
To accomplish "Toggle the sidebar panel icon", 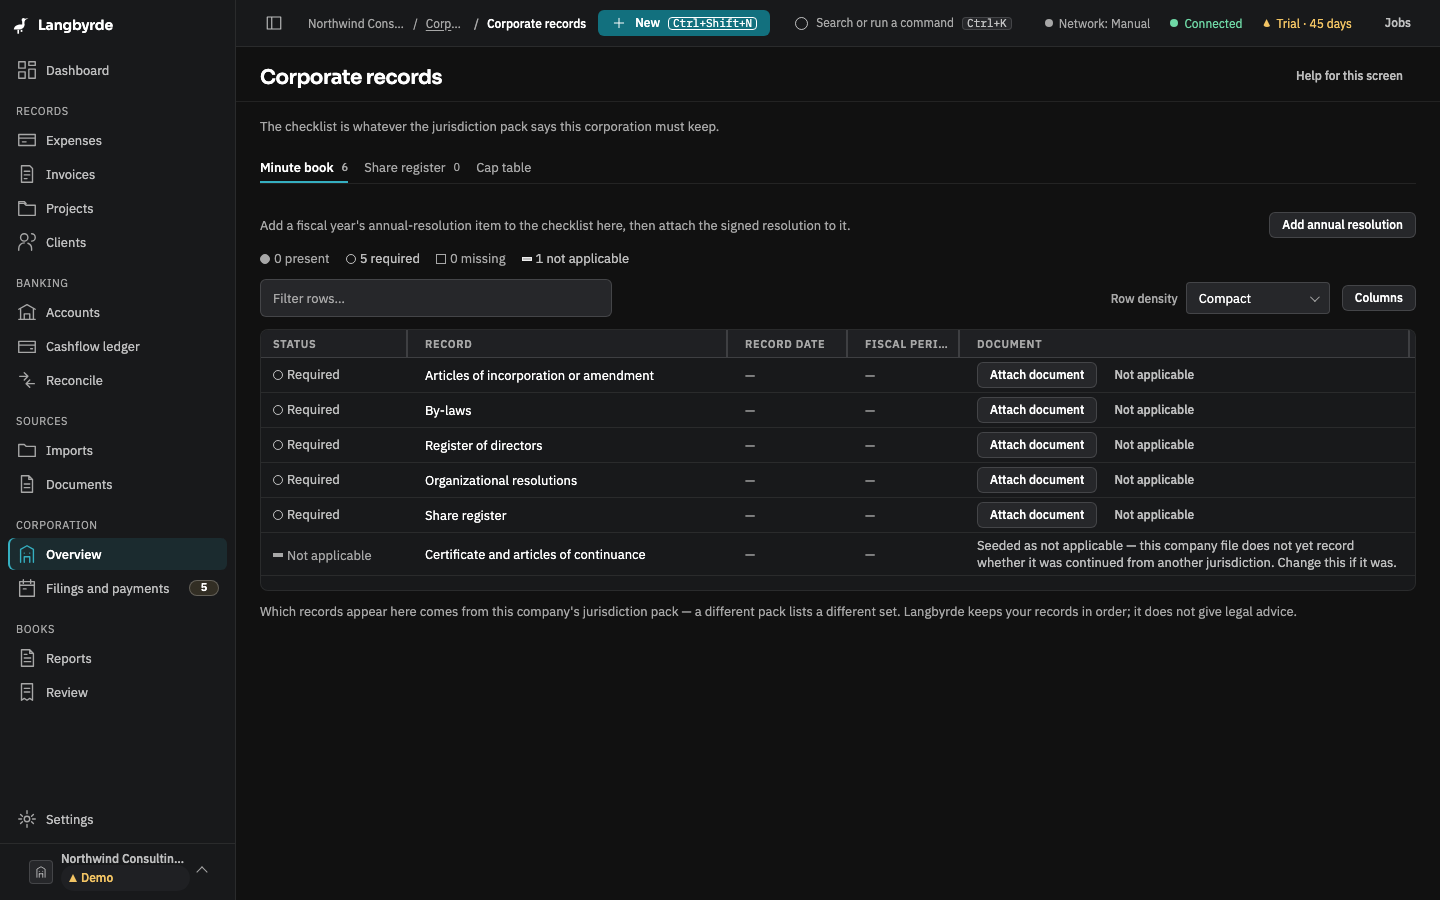I will (274, 23).
